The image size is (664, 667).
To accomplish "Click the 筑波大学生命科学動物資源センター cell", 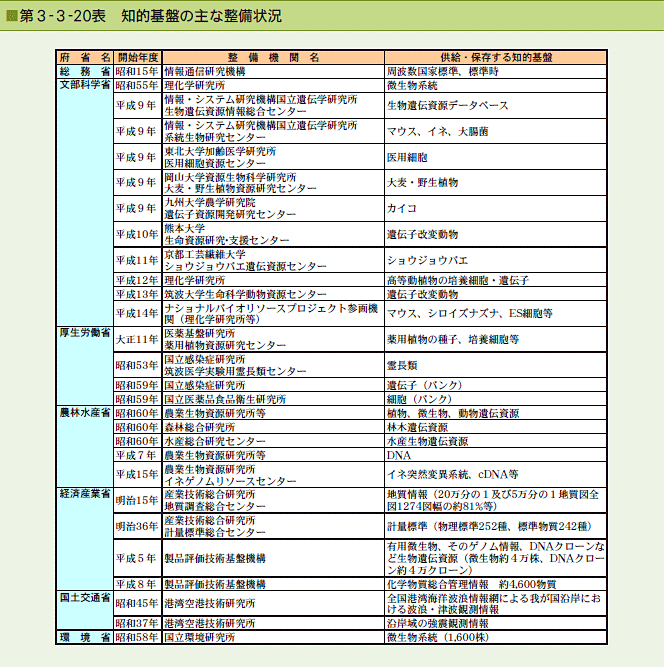I will (273, 294).
